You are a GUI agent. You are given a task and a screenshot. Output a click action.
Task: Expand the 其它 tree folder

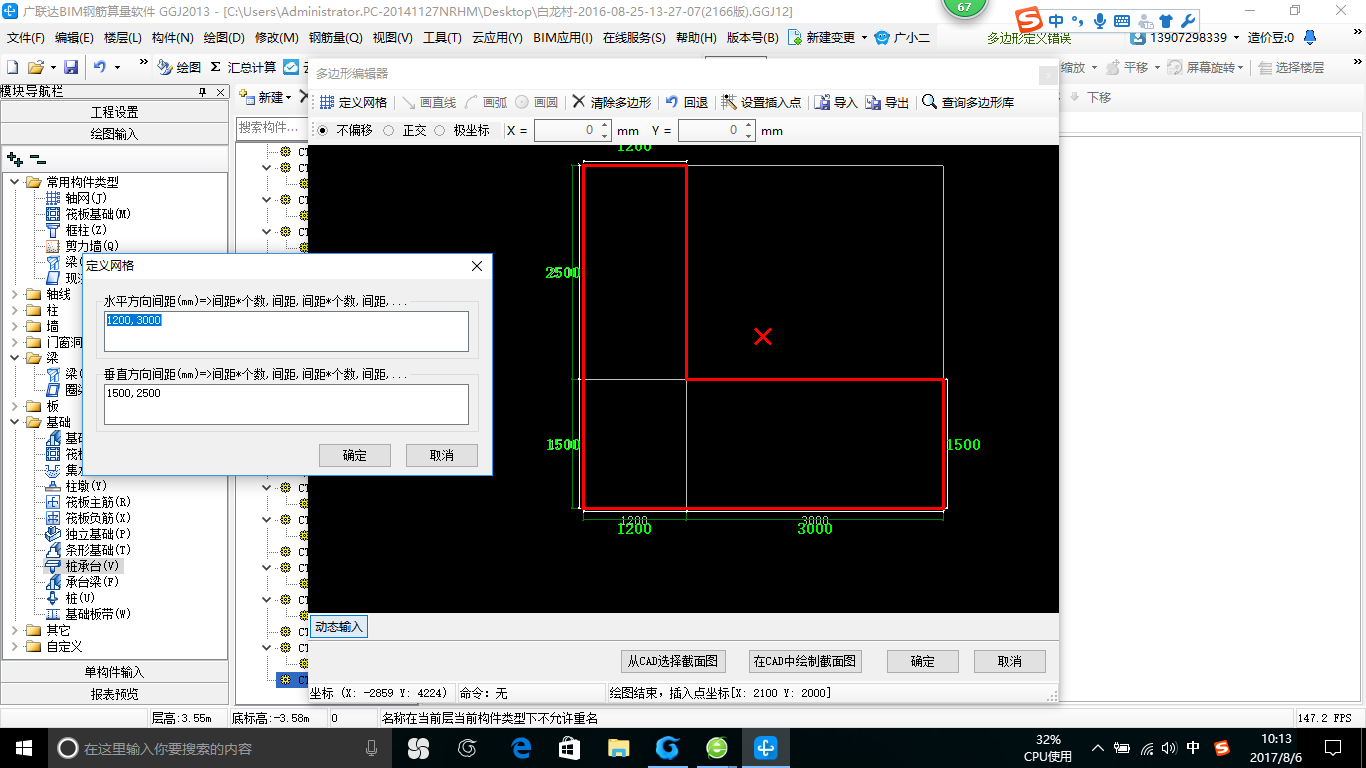click(x=15, y=630)
